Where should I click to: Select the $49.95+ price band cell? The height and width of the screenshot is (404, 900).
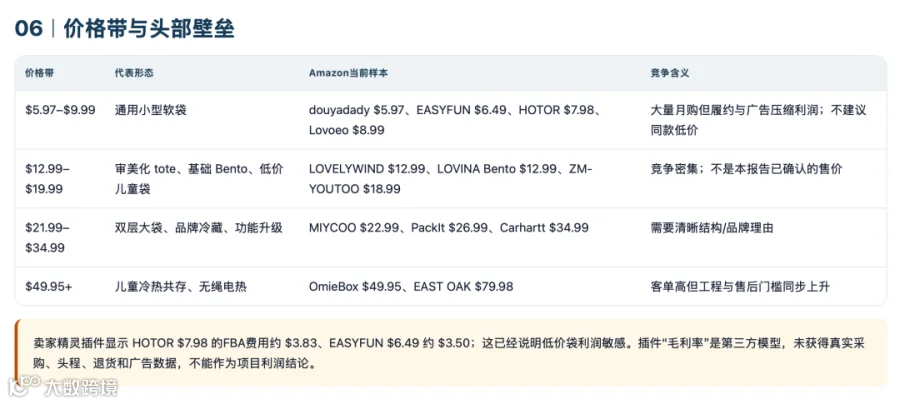tap(49, 286)
